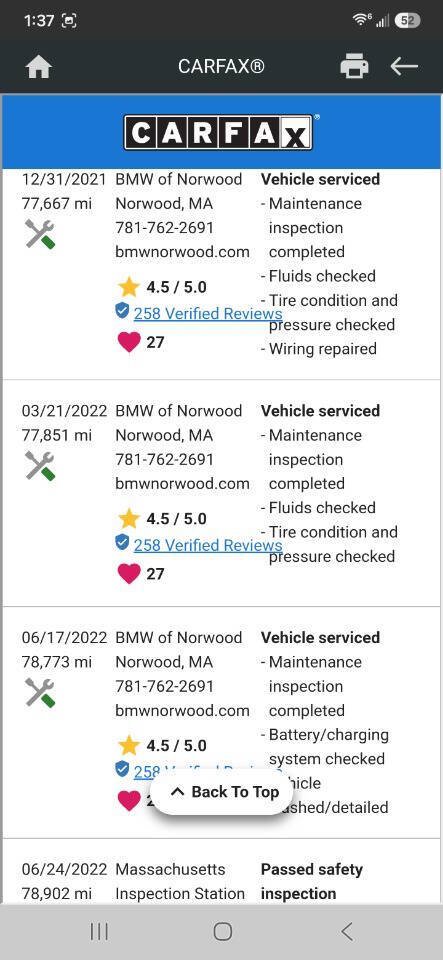Tap the Back To Top button
Screen dimensions: 443x960
click(223, 792)
